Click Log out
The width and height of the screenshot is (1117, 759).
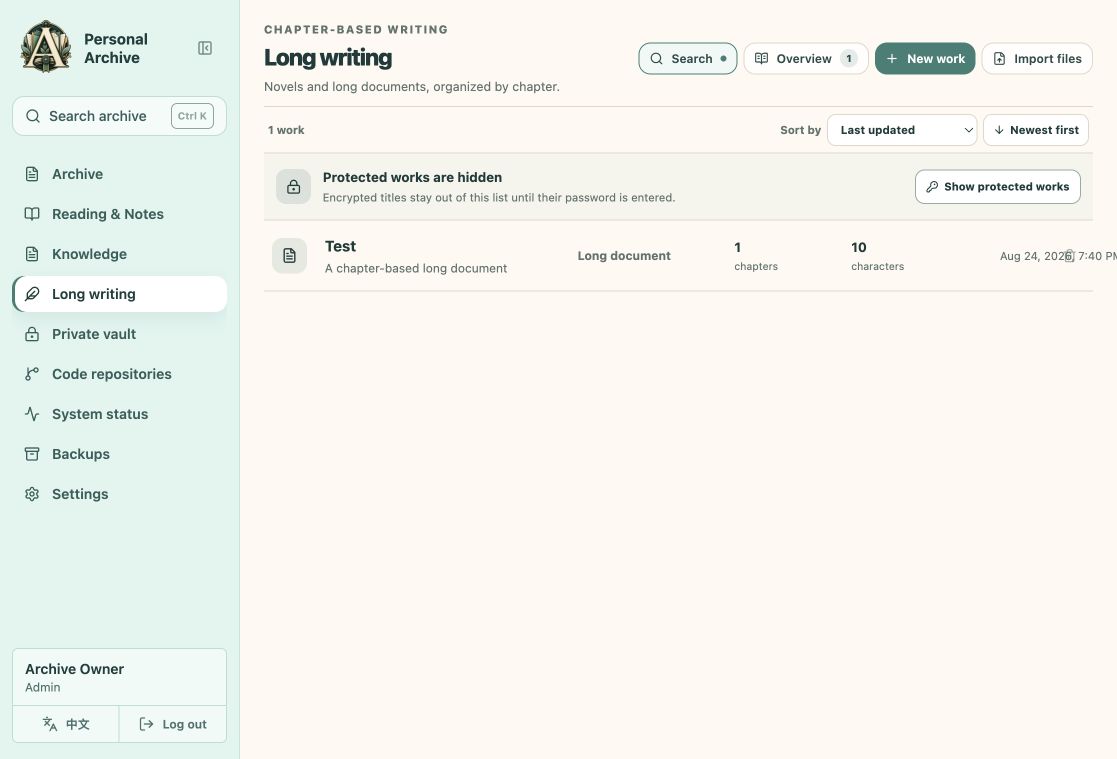click(x=172, y=724)
